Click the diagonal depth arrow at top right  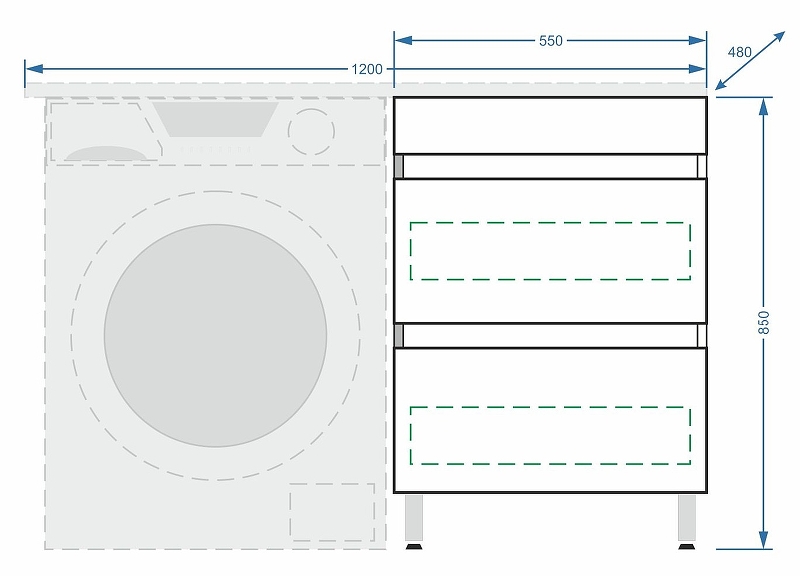click(752, 61)
